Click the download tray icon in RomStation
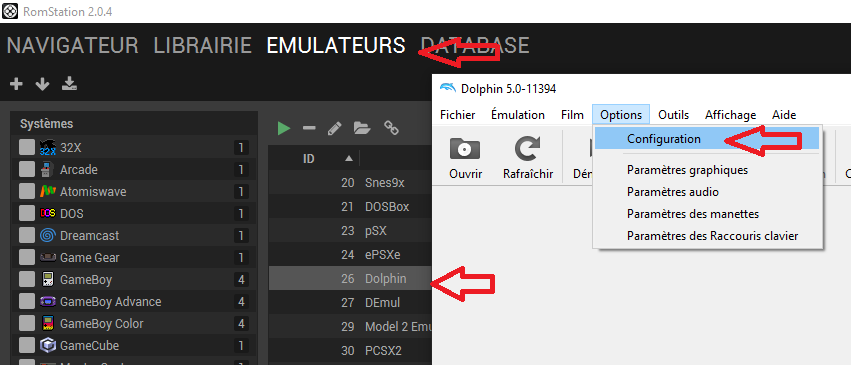This screenshot has height=365, width=851. coord(69,84)
